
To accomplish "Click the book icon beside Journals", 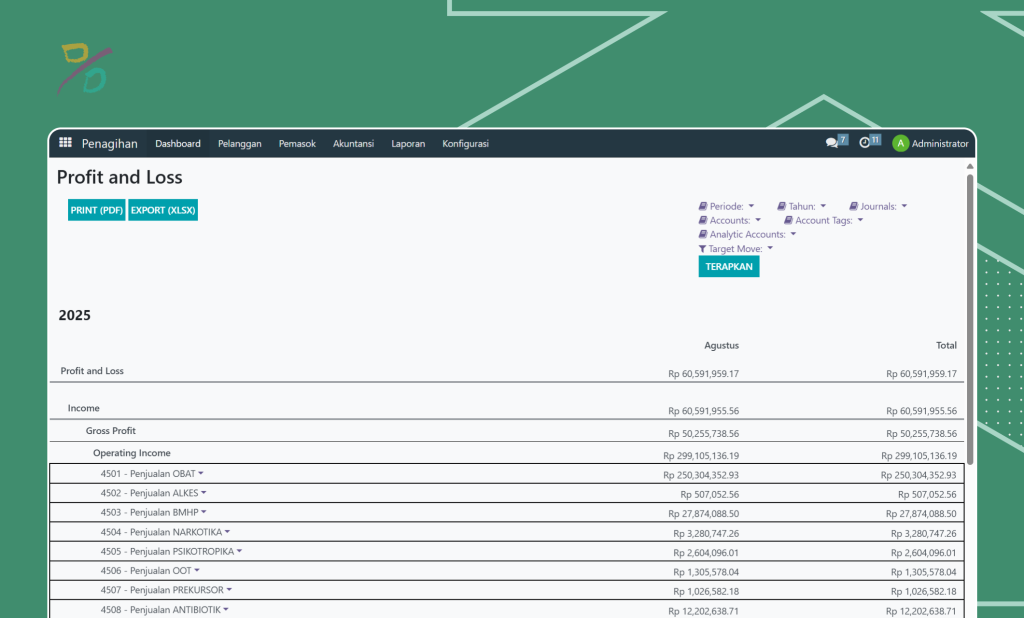I will [854, 207].
